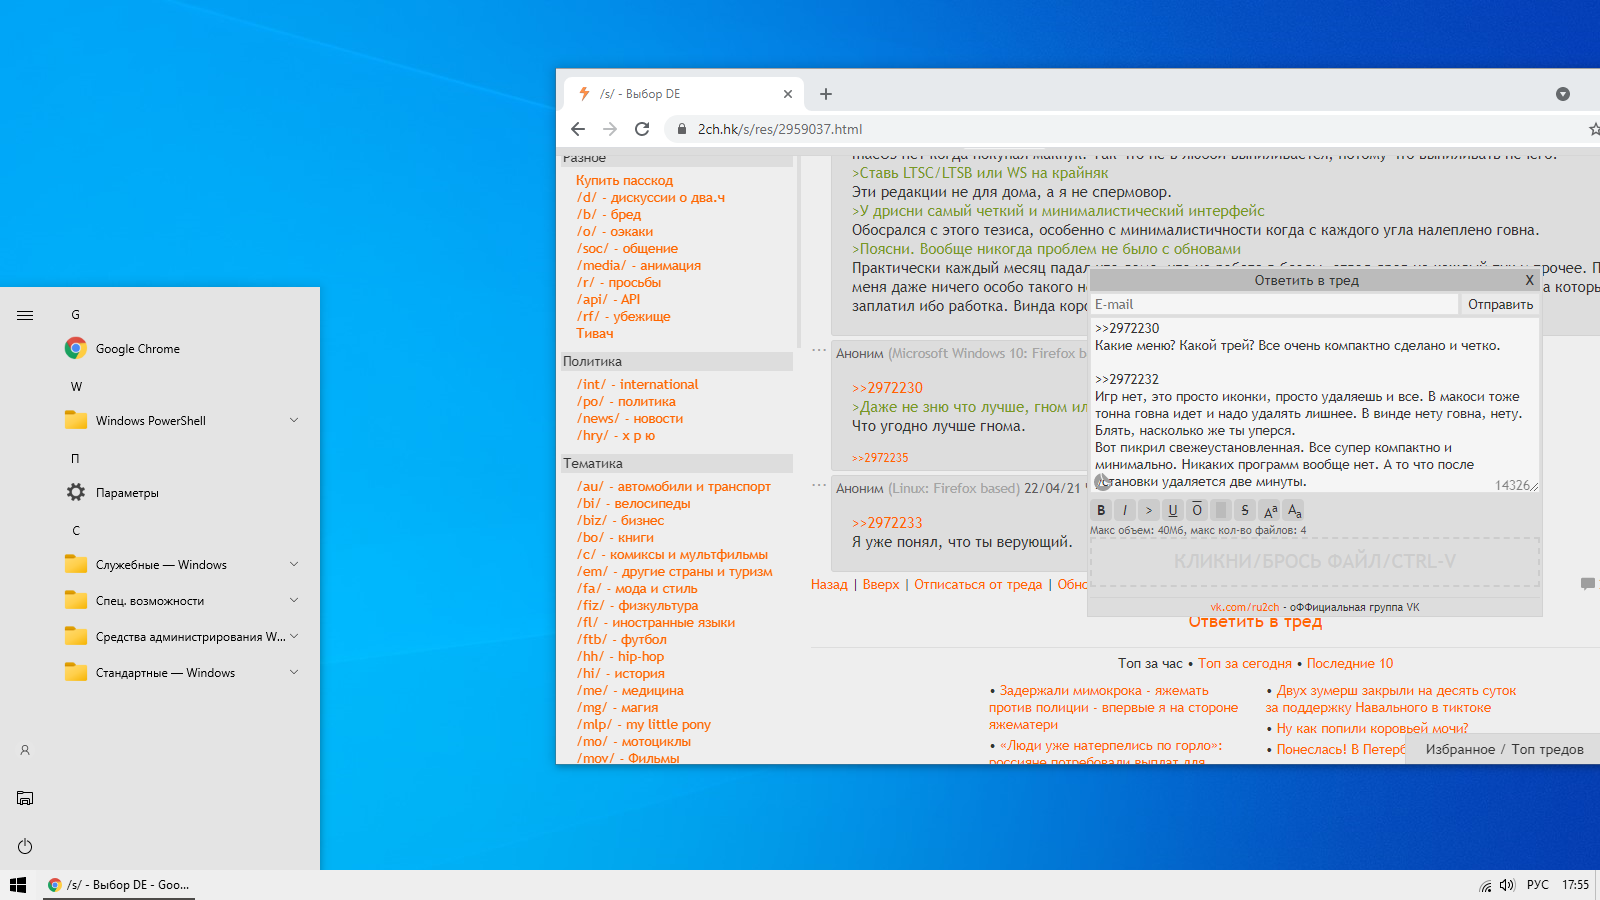Apply subscript formatting in the reply form

point(1294,510)
